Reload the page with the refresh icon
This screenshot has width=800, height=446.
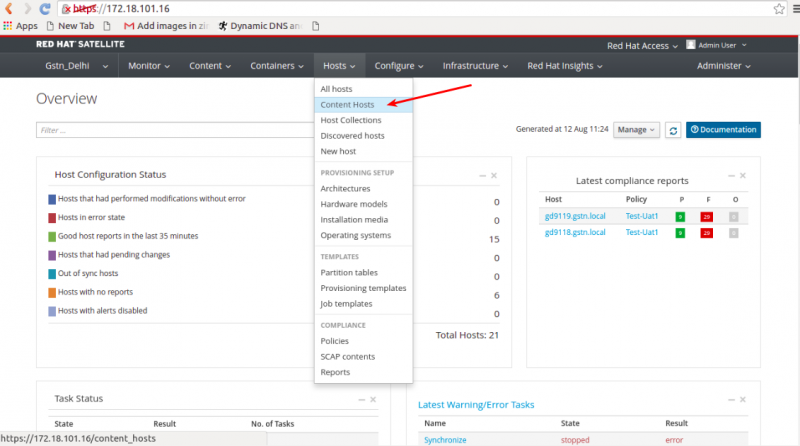[45, 9]
